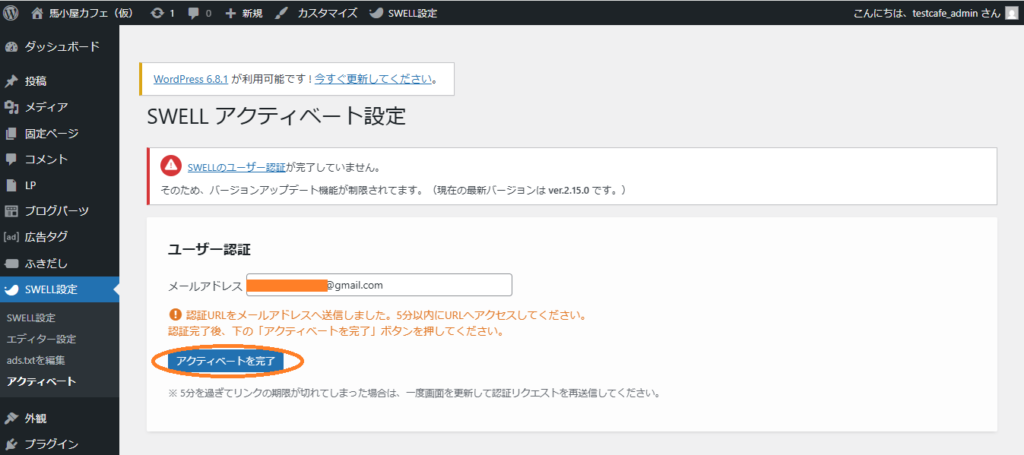Image resolution: width=1024 pixels, height=455 pixels.
Task: Click カスタマイズ in the admin bar
Action: coord(327,13)
